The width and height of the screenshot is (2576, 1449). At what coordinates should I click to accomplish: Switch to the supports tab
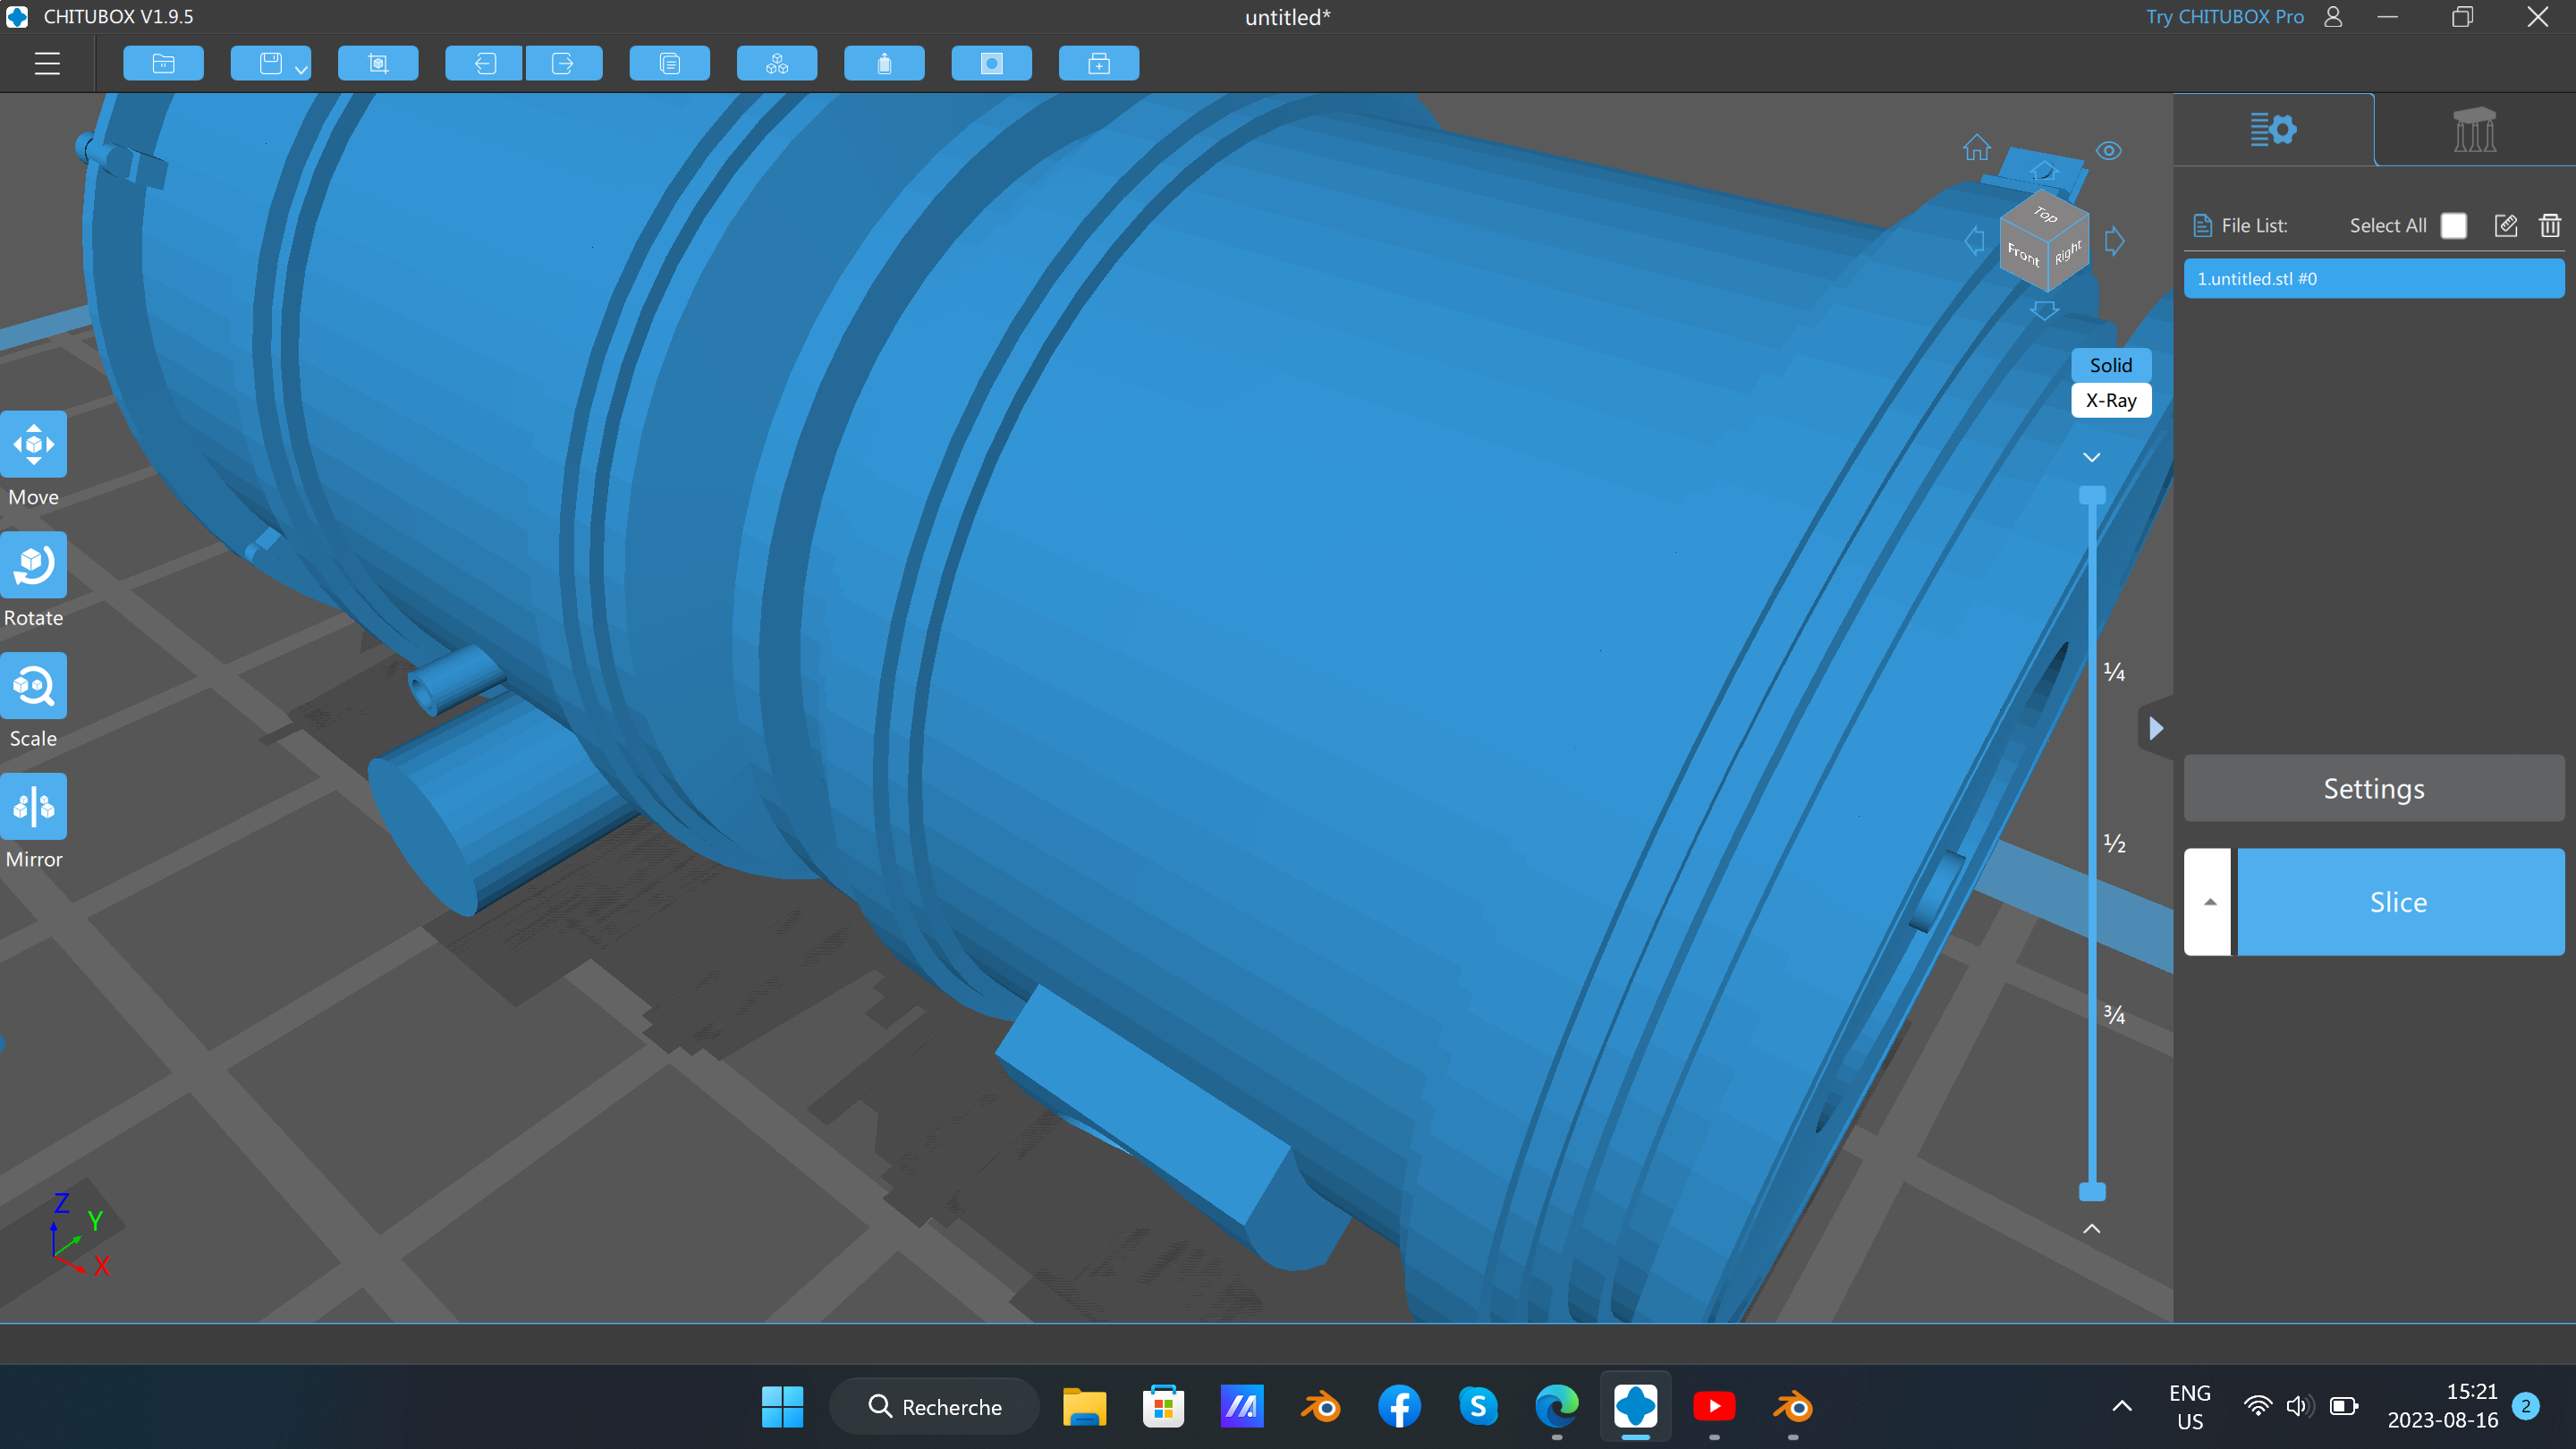click(x=2474, y=130)
